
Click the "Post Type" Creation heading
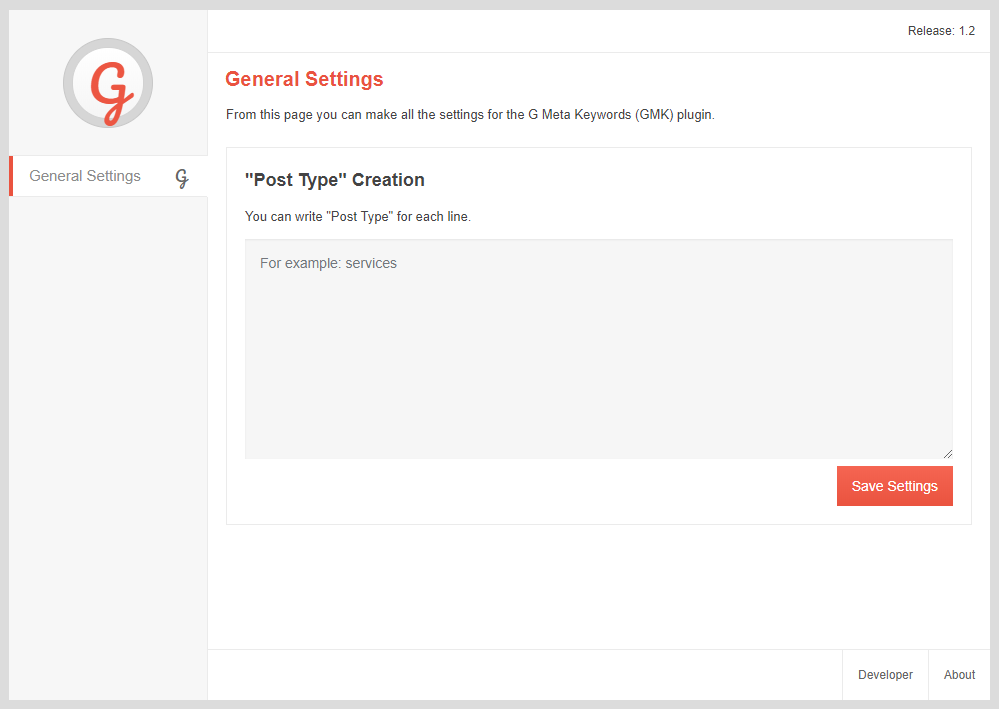coord(334,180)
